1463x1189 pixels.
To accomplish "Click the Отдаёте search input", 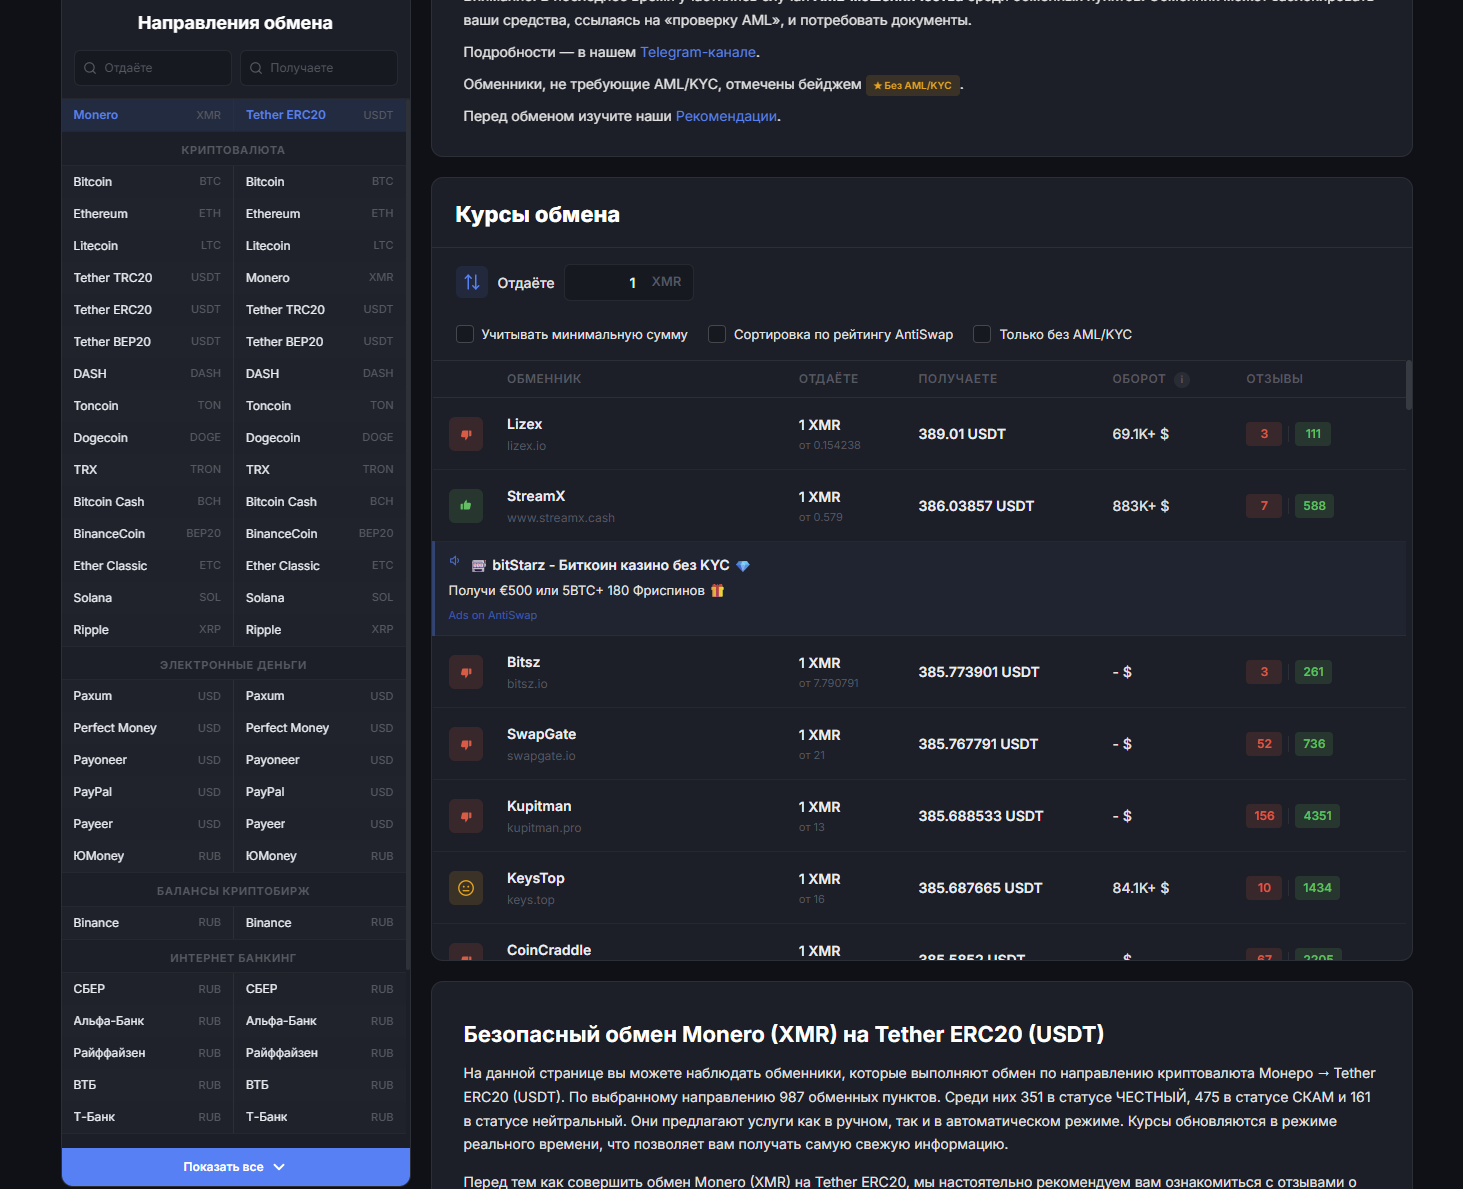I will [x=152, y=68].
